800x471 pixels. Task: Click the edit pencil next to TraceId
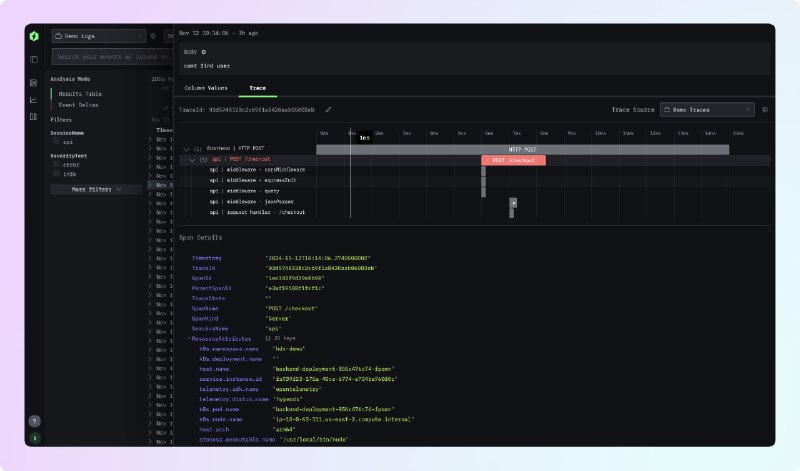pos(328,109)
